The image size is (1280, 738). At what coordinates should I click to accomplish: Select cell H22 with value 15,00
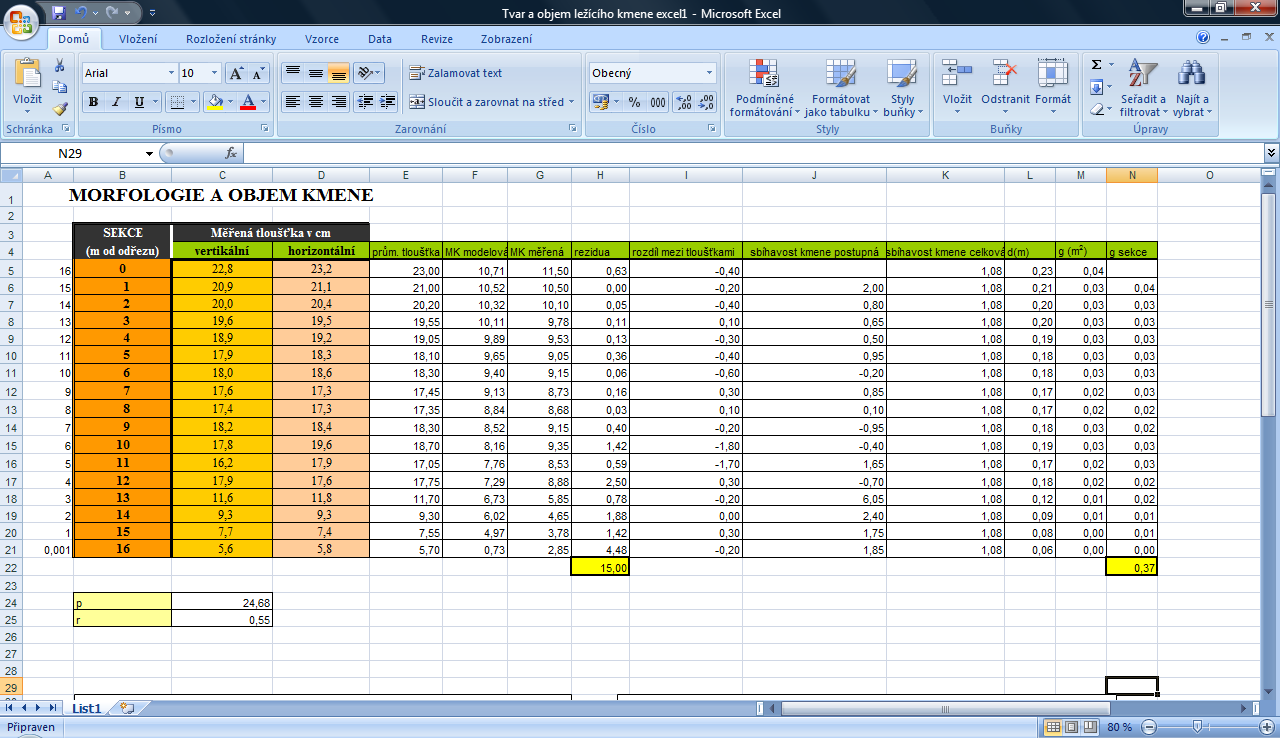point(600,567)
